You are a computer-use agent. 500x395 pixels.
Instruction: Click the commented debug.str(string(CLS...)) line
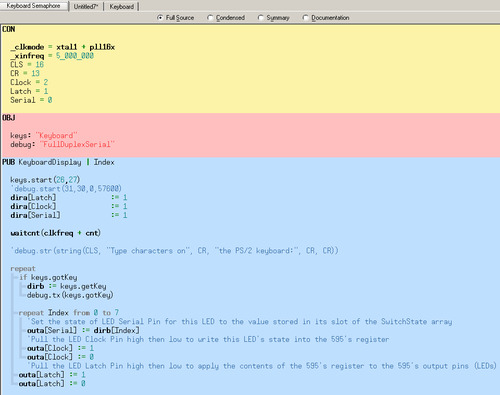(175, 251)
